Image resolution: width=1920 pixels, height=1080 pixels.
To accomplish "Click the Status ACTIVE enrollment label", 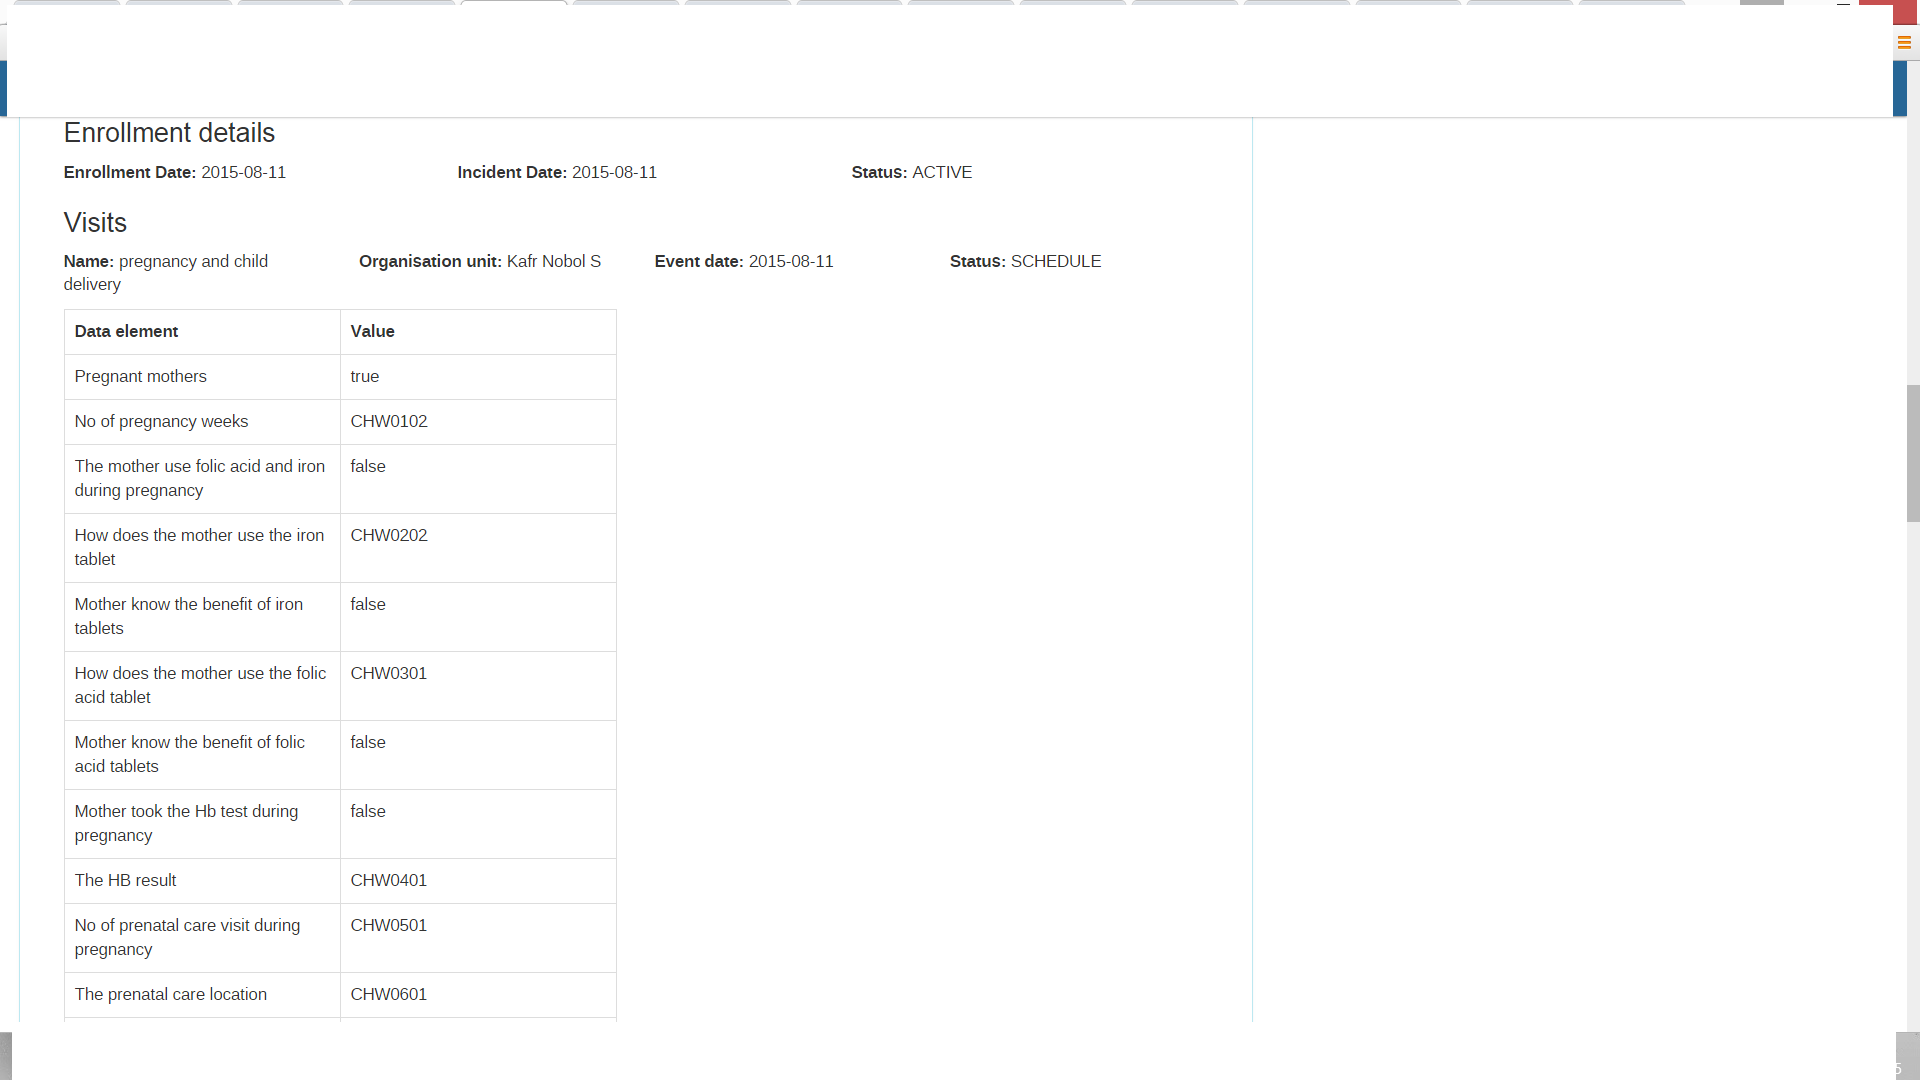I will 911,173.
